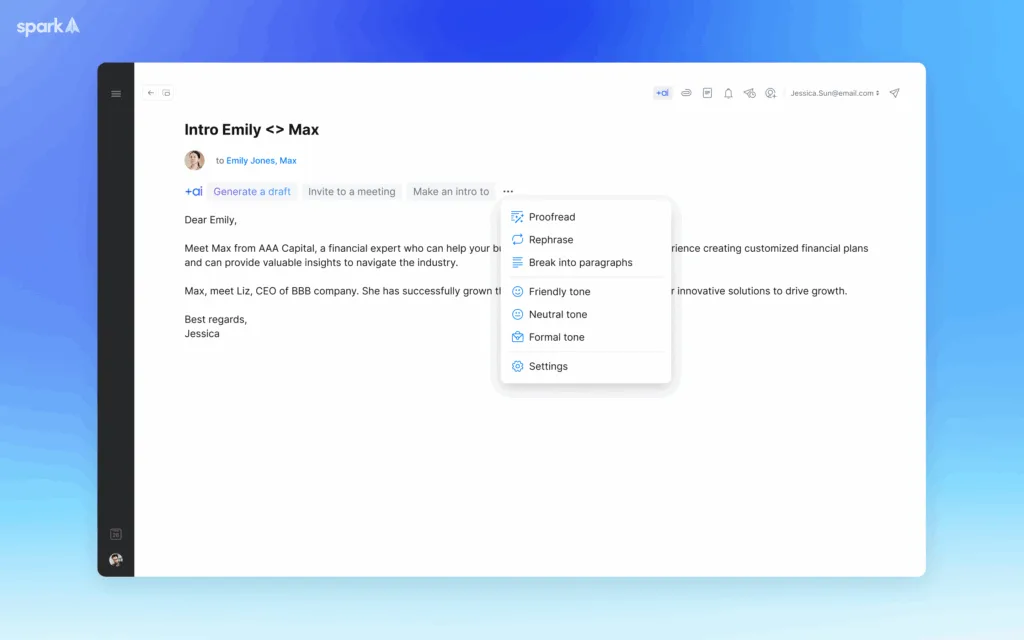Click the sender avatar thumbnail

(x=194, y=159)
